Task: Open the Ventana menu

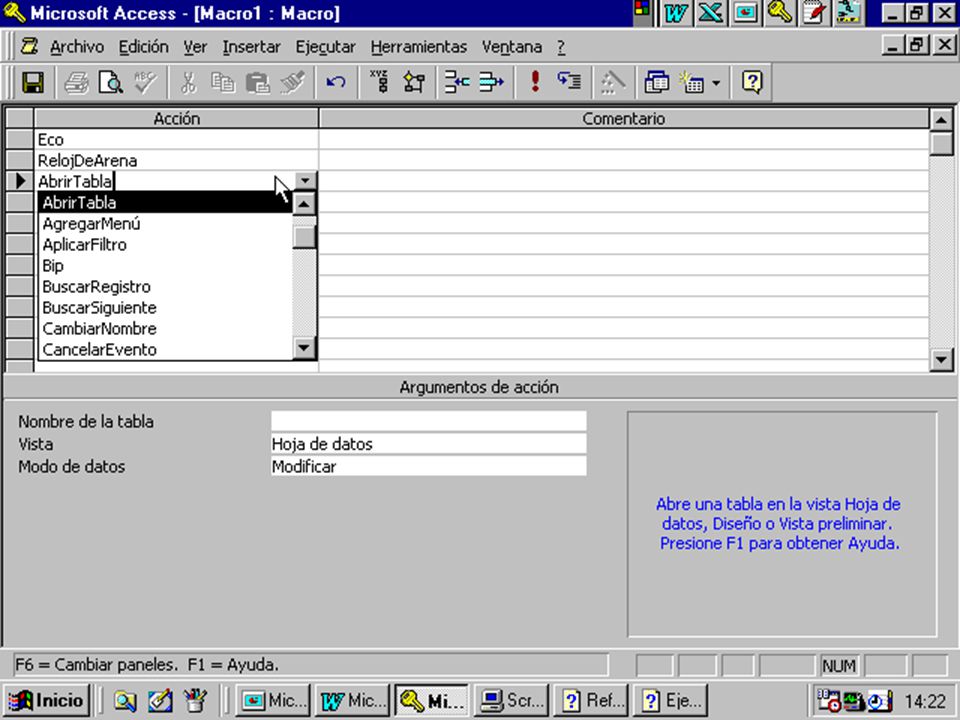Action: (x=512, y=47)
